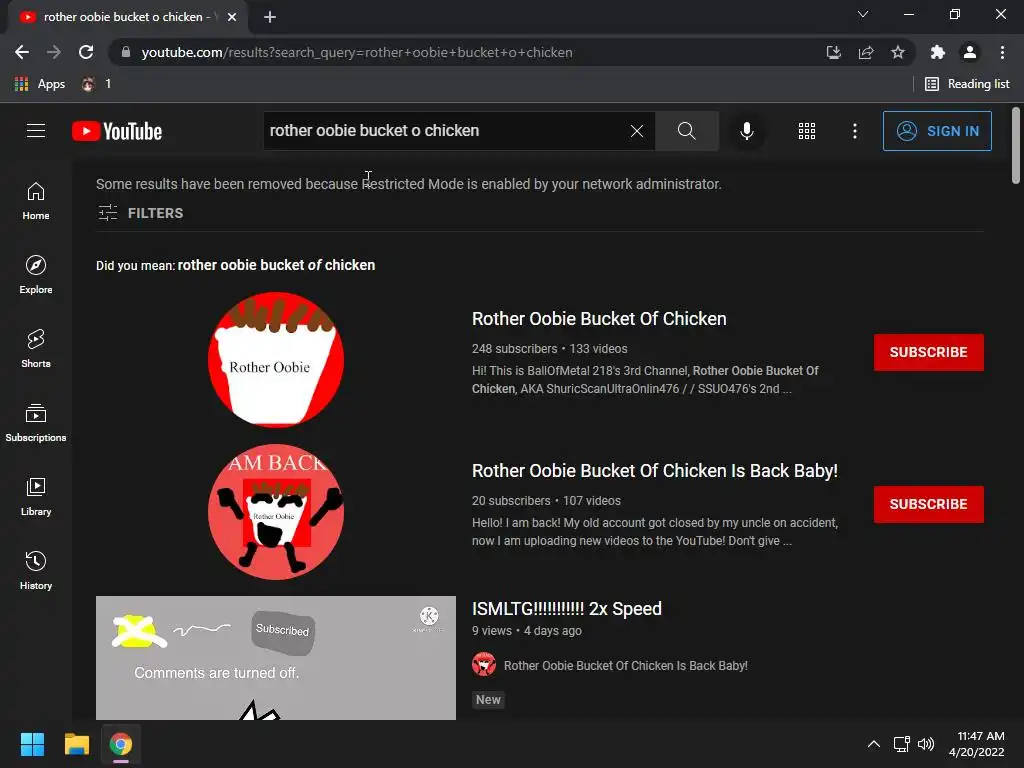Bookmark this page with the star
The image size is (1024, 768).
pos(898,52)
